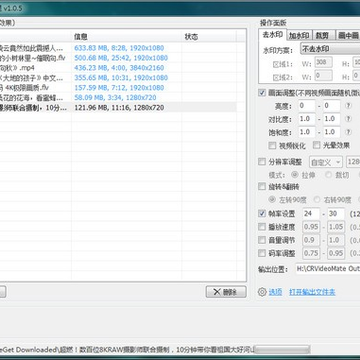Click the 饱和度 minimum value field
The image size is (360, 360).
pyautogui.click(x=306, y=132)
